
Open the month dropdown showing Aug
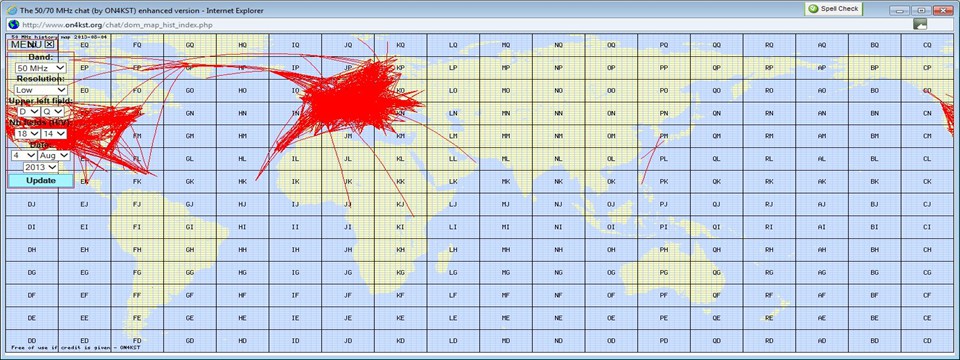[54, 156]
